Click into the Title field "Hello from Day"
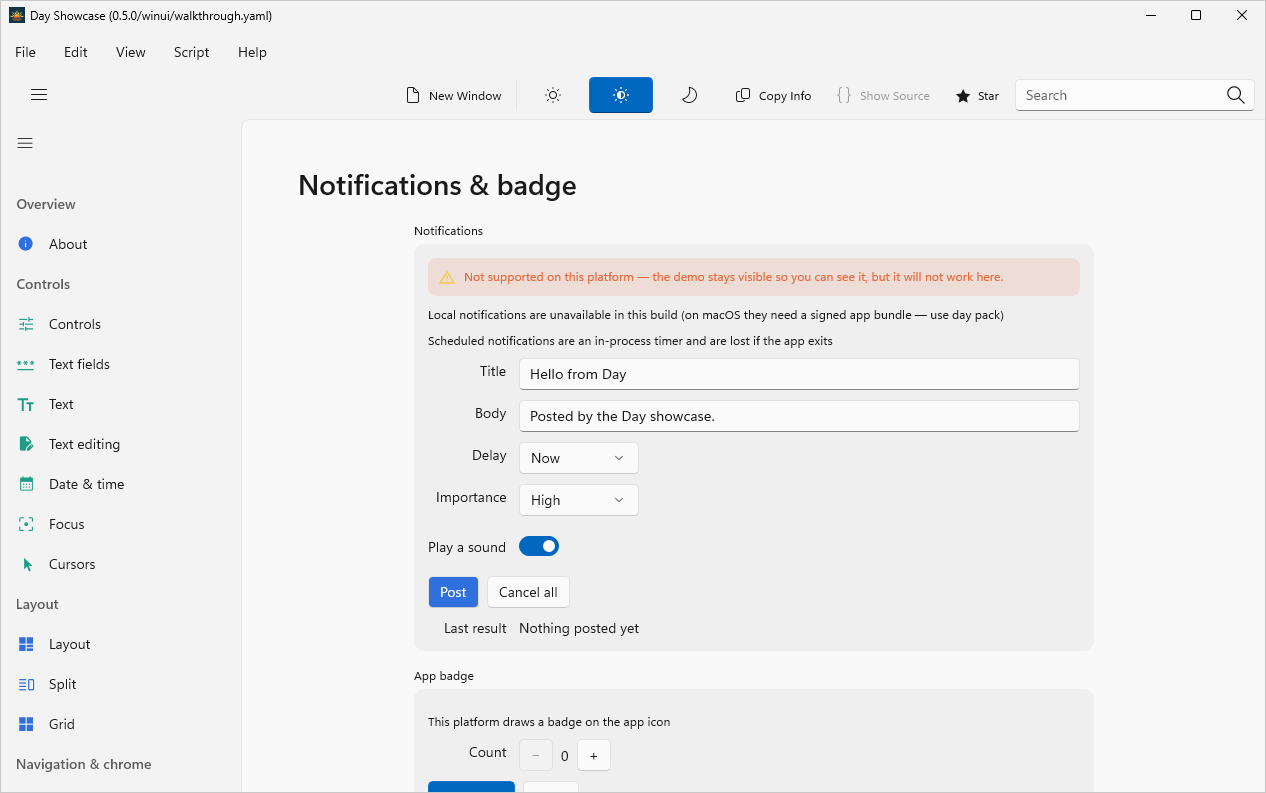This screenshot has height=793, width=1266. (x=799, y=374)
